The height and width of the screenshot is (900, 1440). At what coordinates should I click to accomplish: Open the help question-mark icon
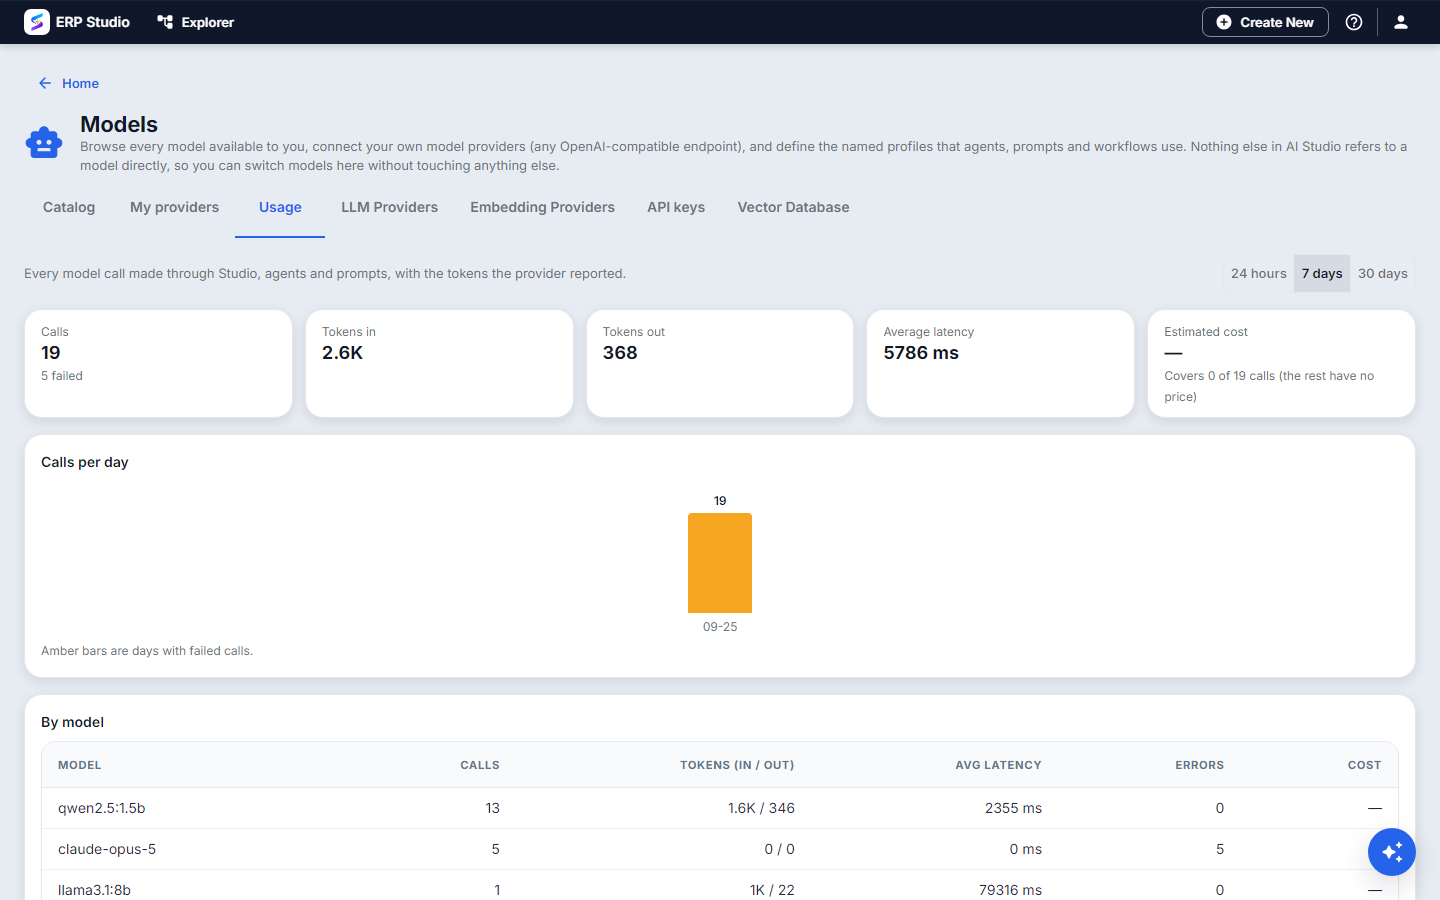[1354, 22]
